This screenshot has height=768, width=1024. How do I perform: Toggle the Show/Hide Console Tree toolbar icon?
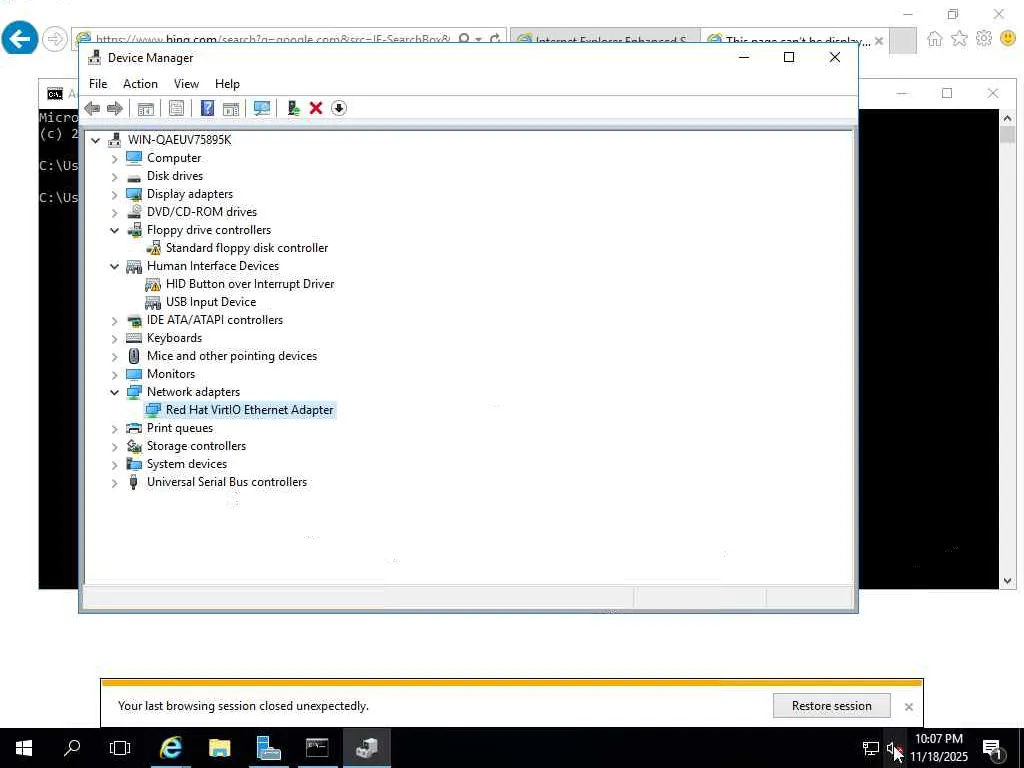(146, 108)
